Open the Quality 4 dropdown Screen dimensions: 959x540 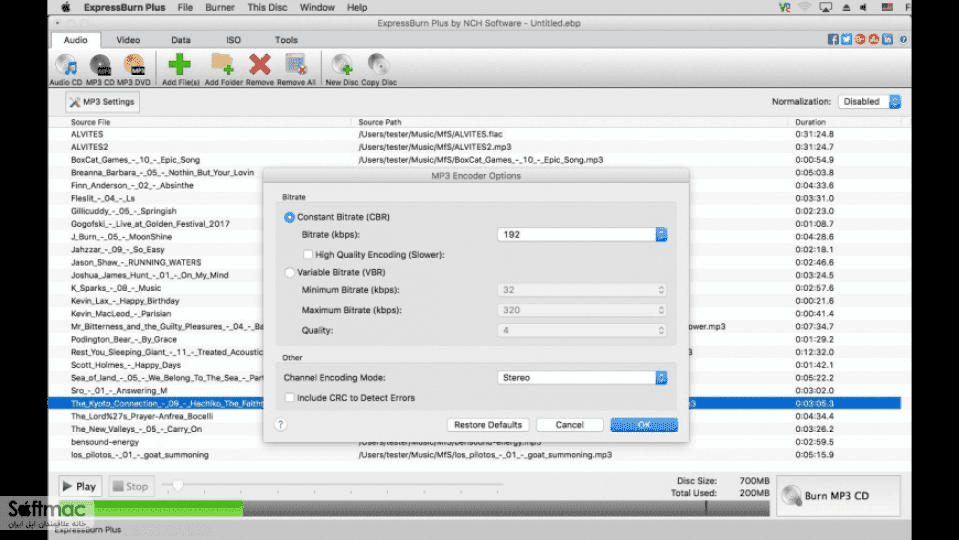tap(582, 330)
